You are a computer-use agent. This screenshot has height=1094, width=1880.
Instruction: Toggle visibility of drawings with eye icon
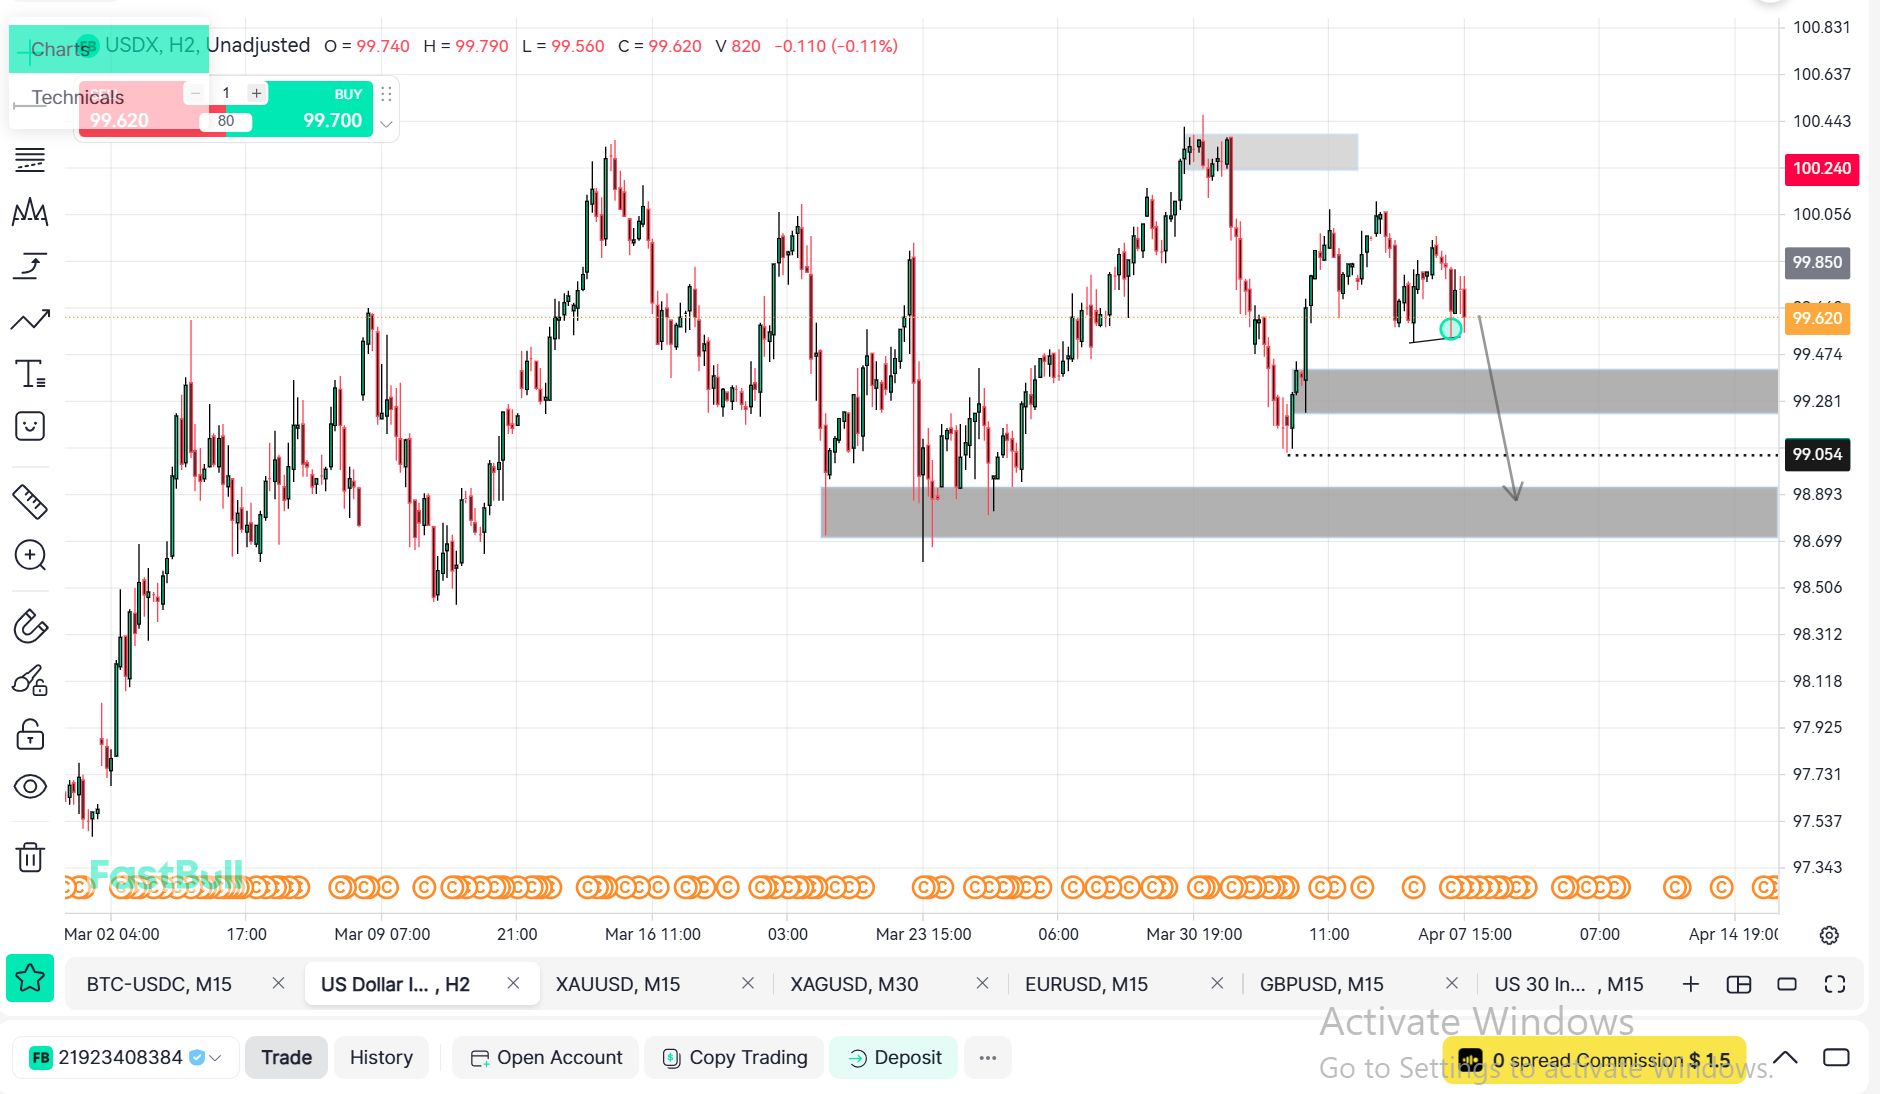(x=30, y=787)
